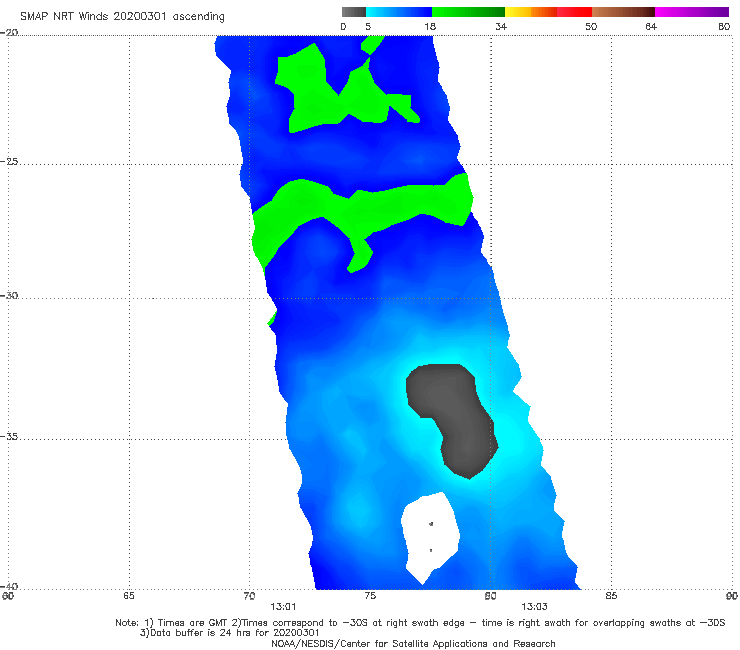
Task: Click the colorbar label '0'
Action: [344, 27]
